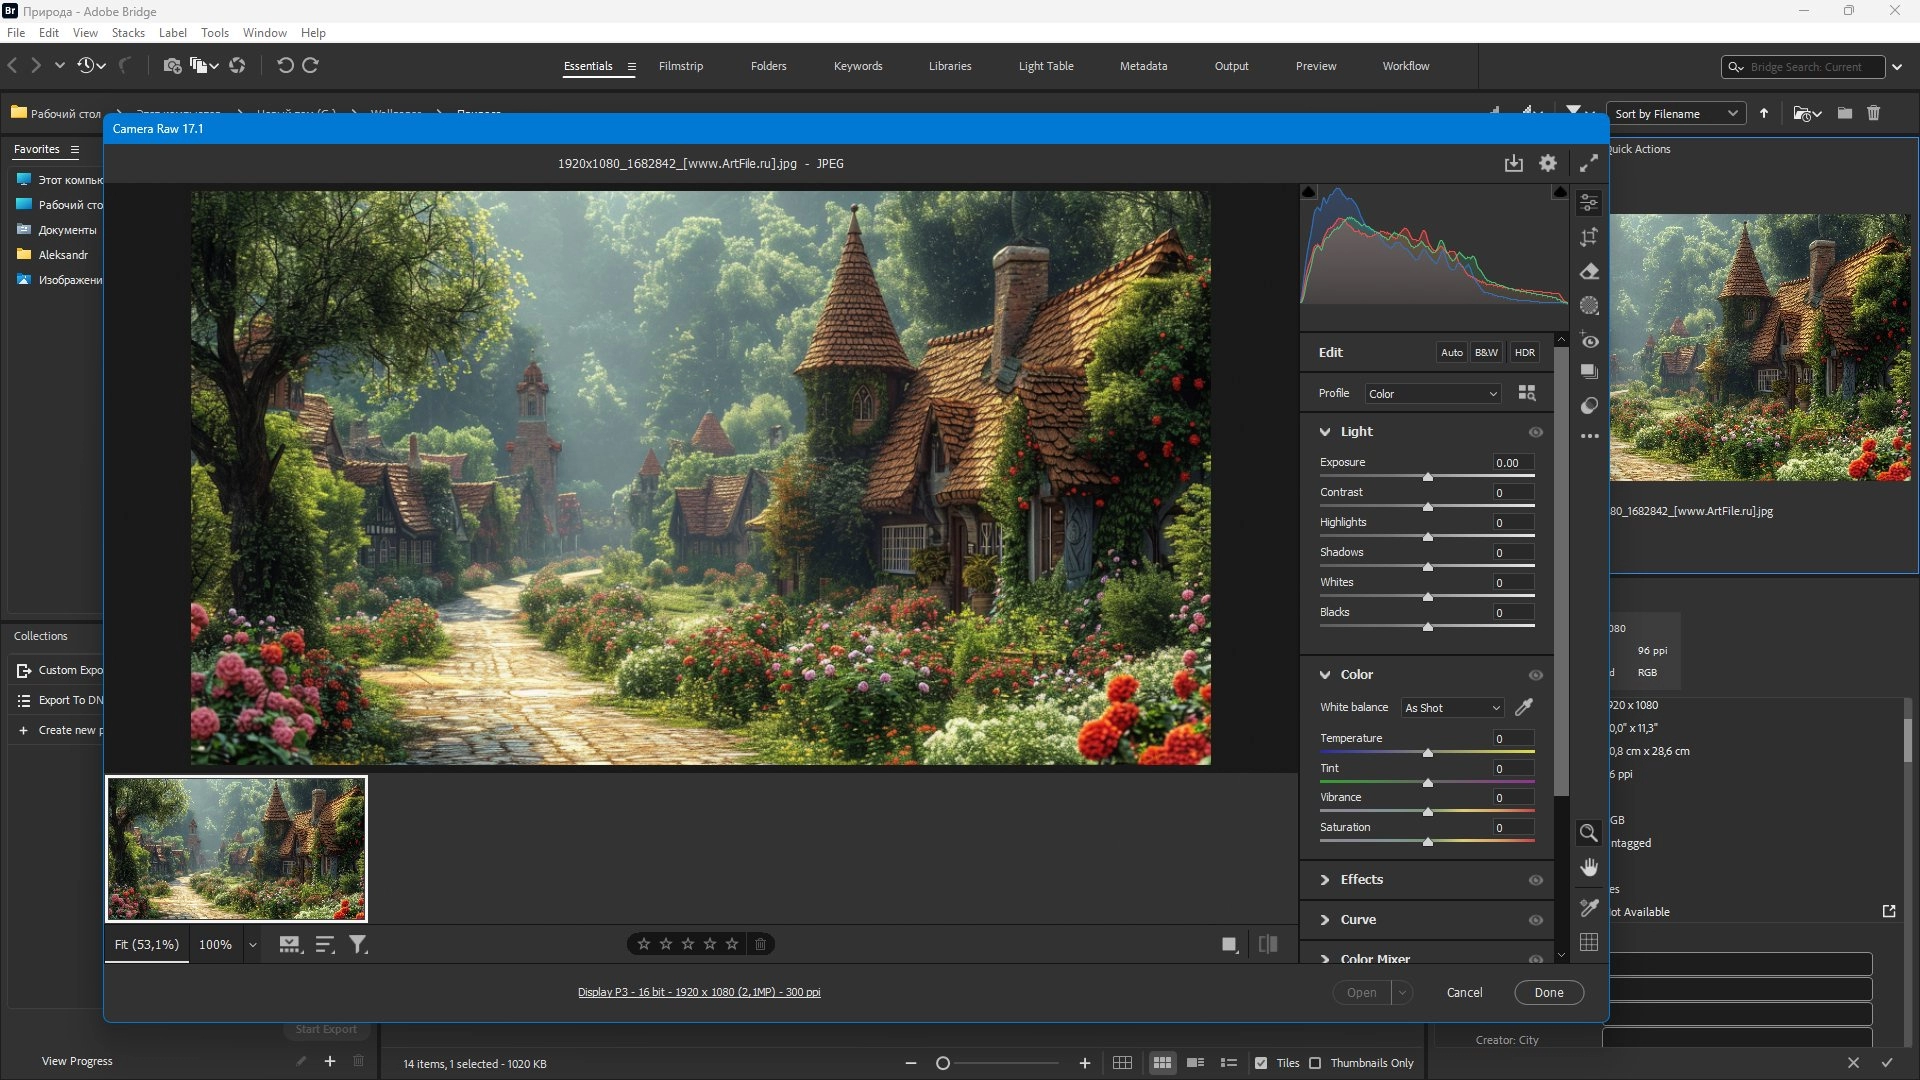Cancel the Camera Raw dialog
The width and height of the screenshot is (1920, 1080).
click(x=1465, y=993)
